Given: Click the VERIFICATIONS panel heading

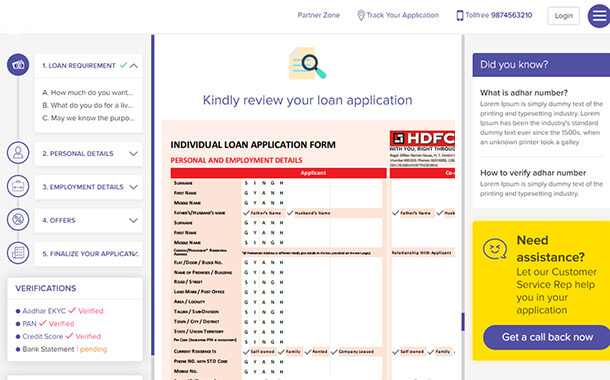Looking at the screenshot, I should point(46,288).
